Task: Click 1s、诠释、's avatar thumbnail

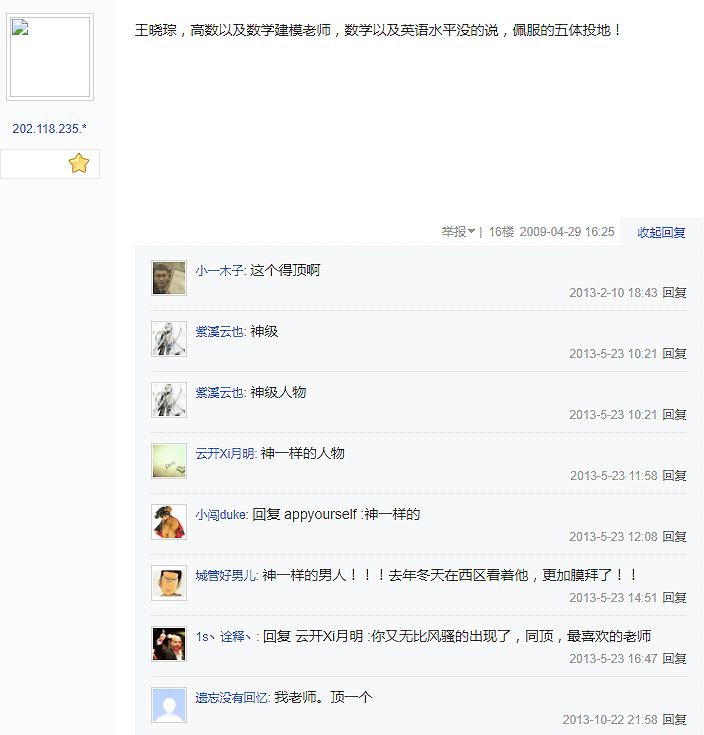Action: (x=169, y=644)
